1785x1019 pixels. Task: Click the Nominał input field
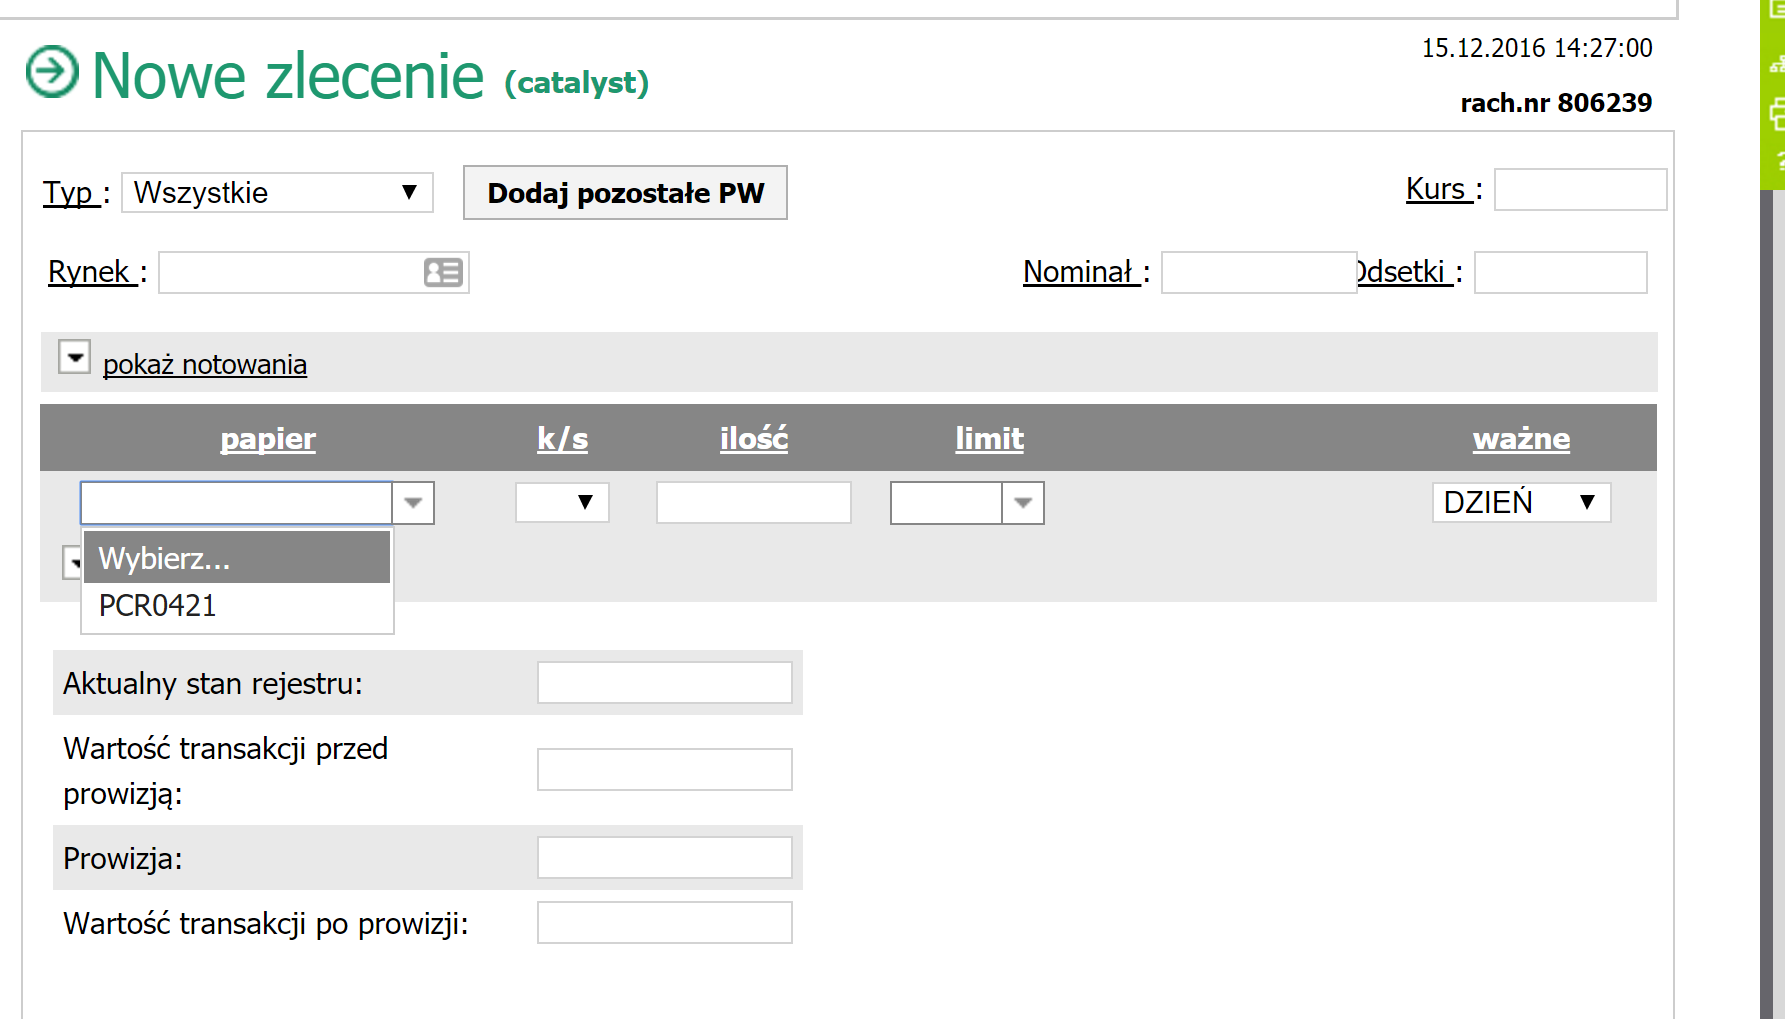[1257, 272]
